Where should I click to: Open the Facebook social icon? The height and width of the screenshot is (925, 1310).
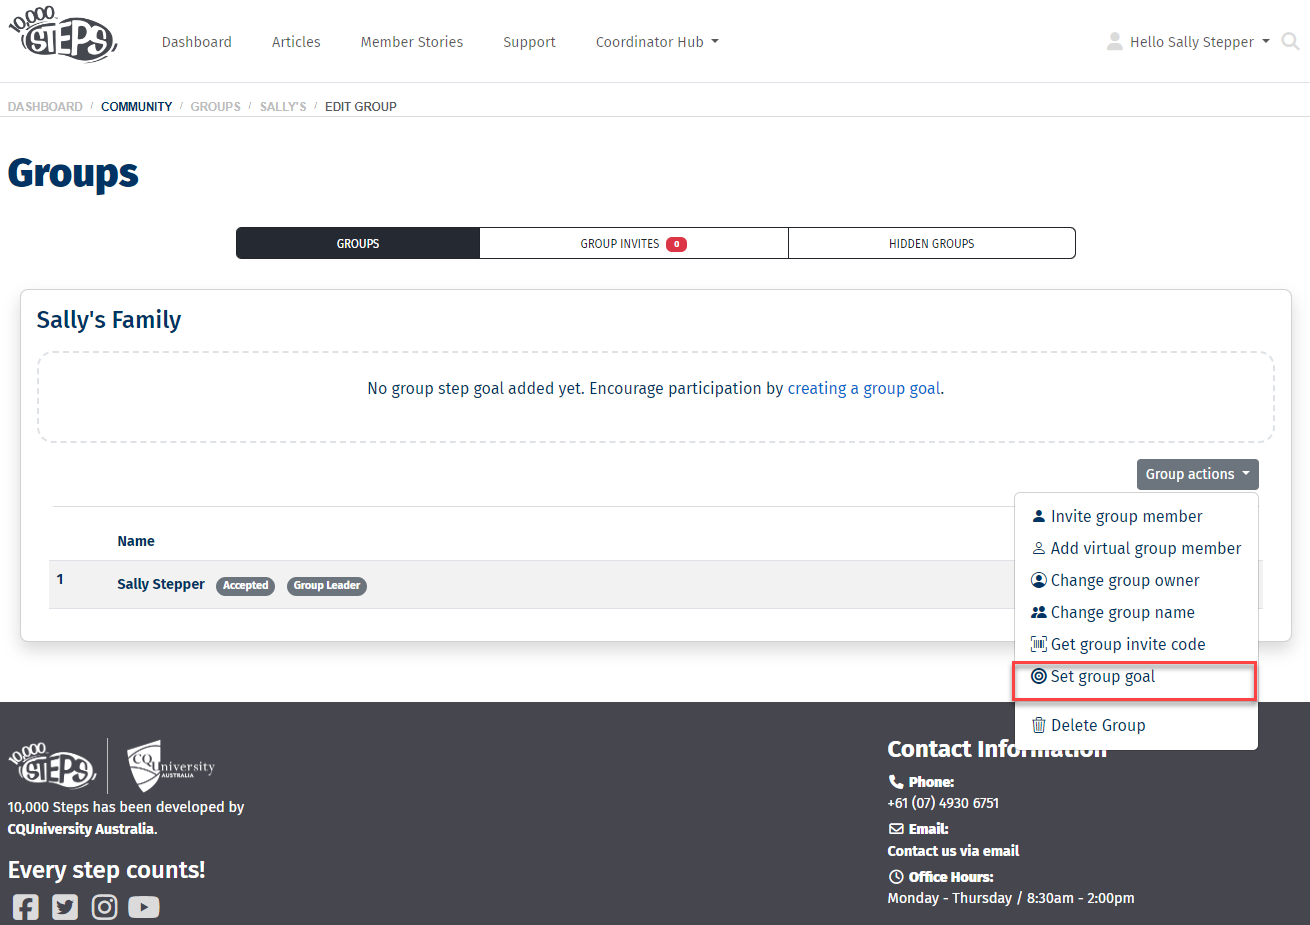[x=26, y=907]
